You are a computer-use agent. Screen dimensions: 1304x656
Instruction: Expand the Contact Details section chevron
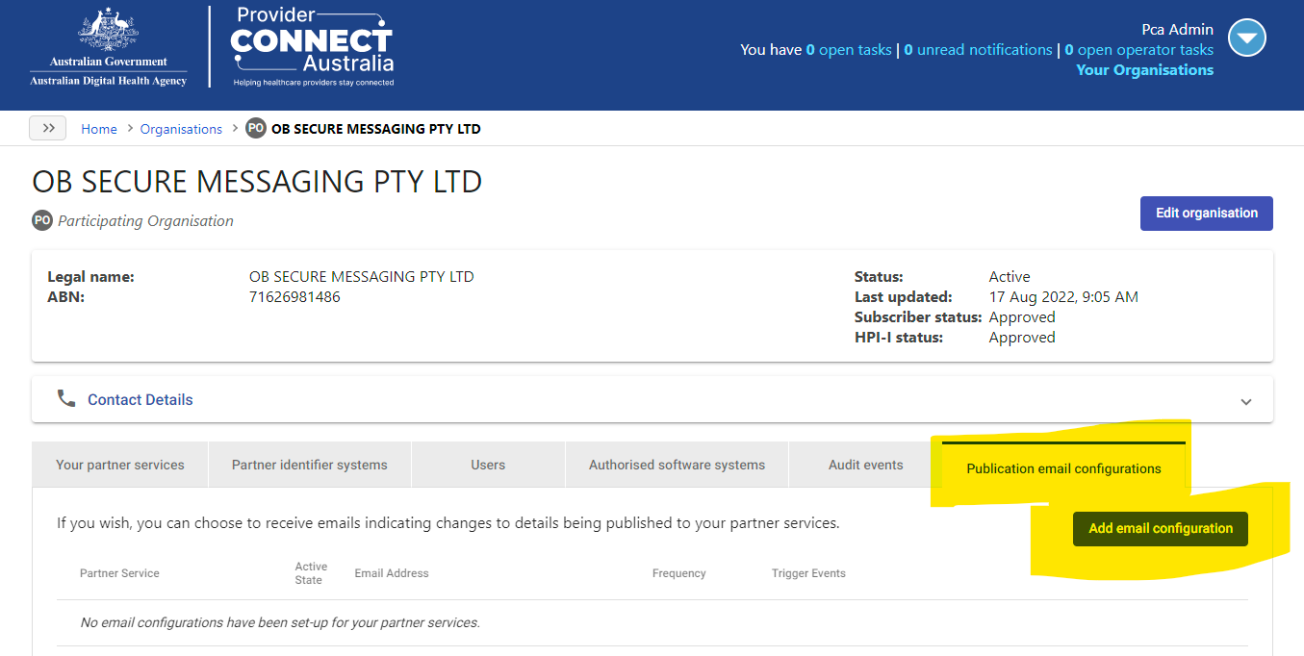(1246, 400)
